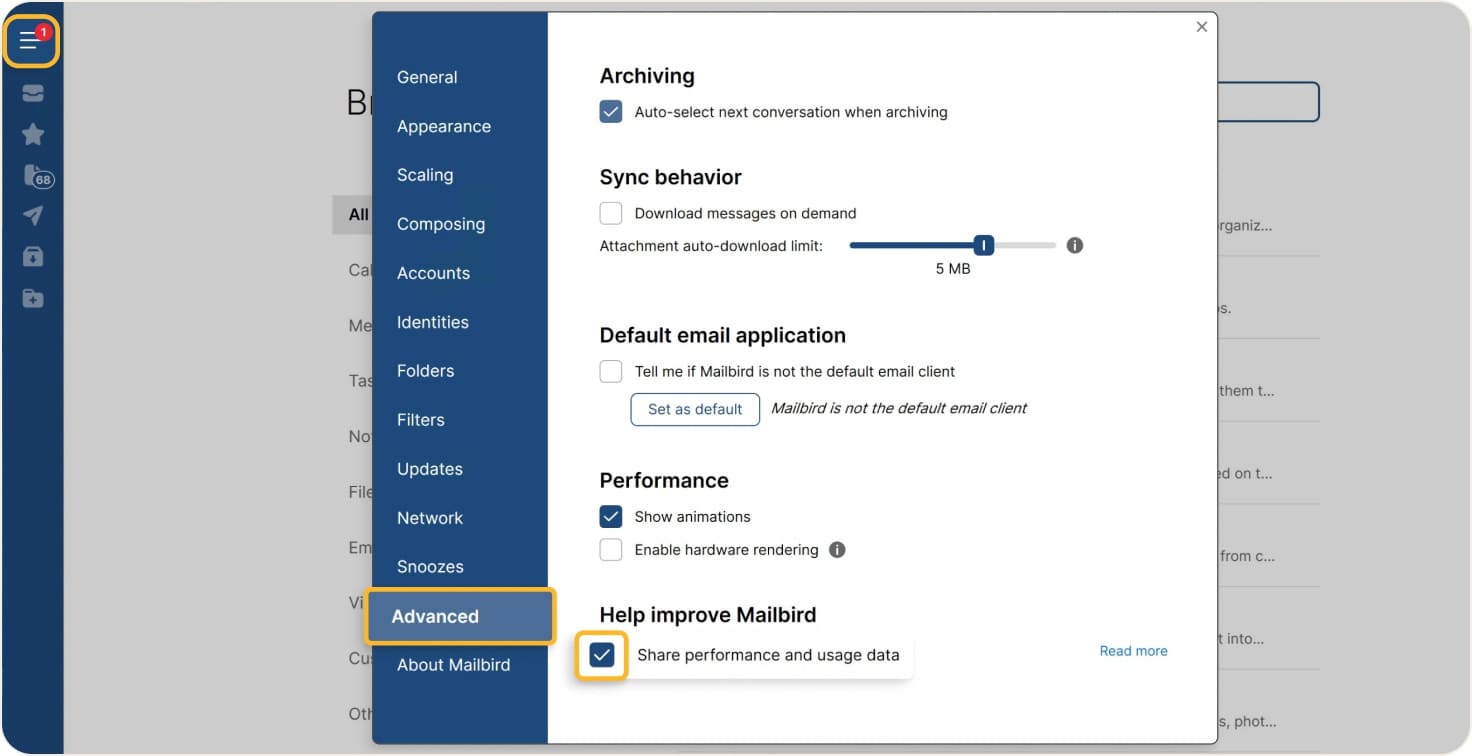The height and width of the screenshot is (756, 1472).
Task: Open the Sent messages icon
Action: 31,213
